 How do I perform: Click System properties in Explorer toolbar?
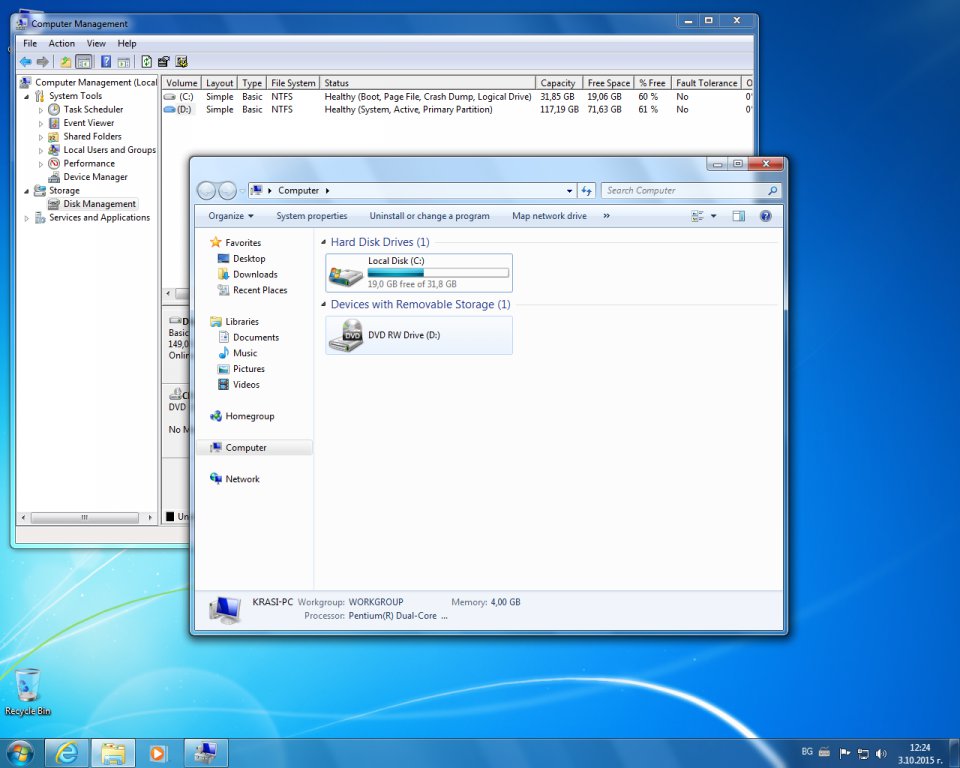(x=312, y=216)
